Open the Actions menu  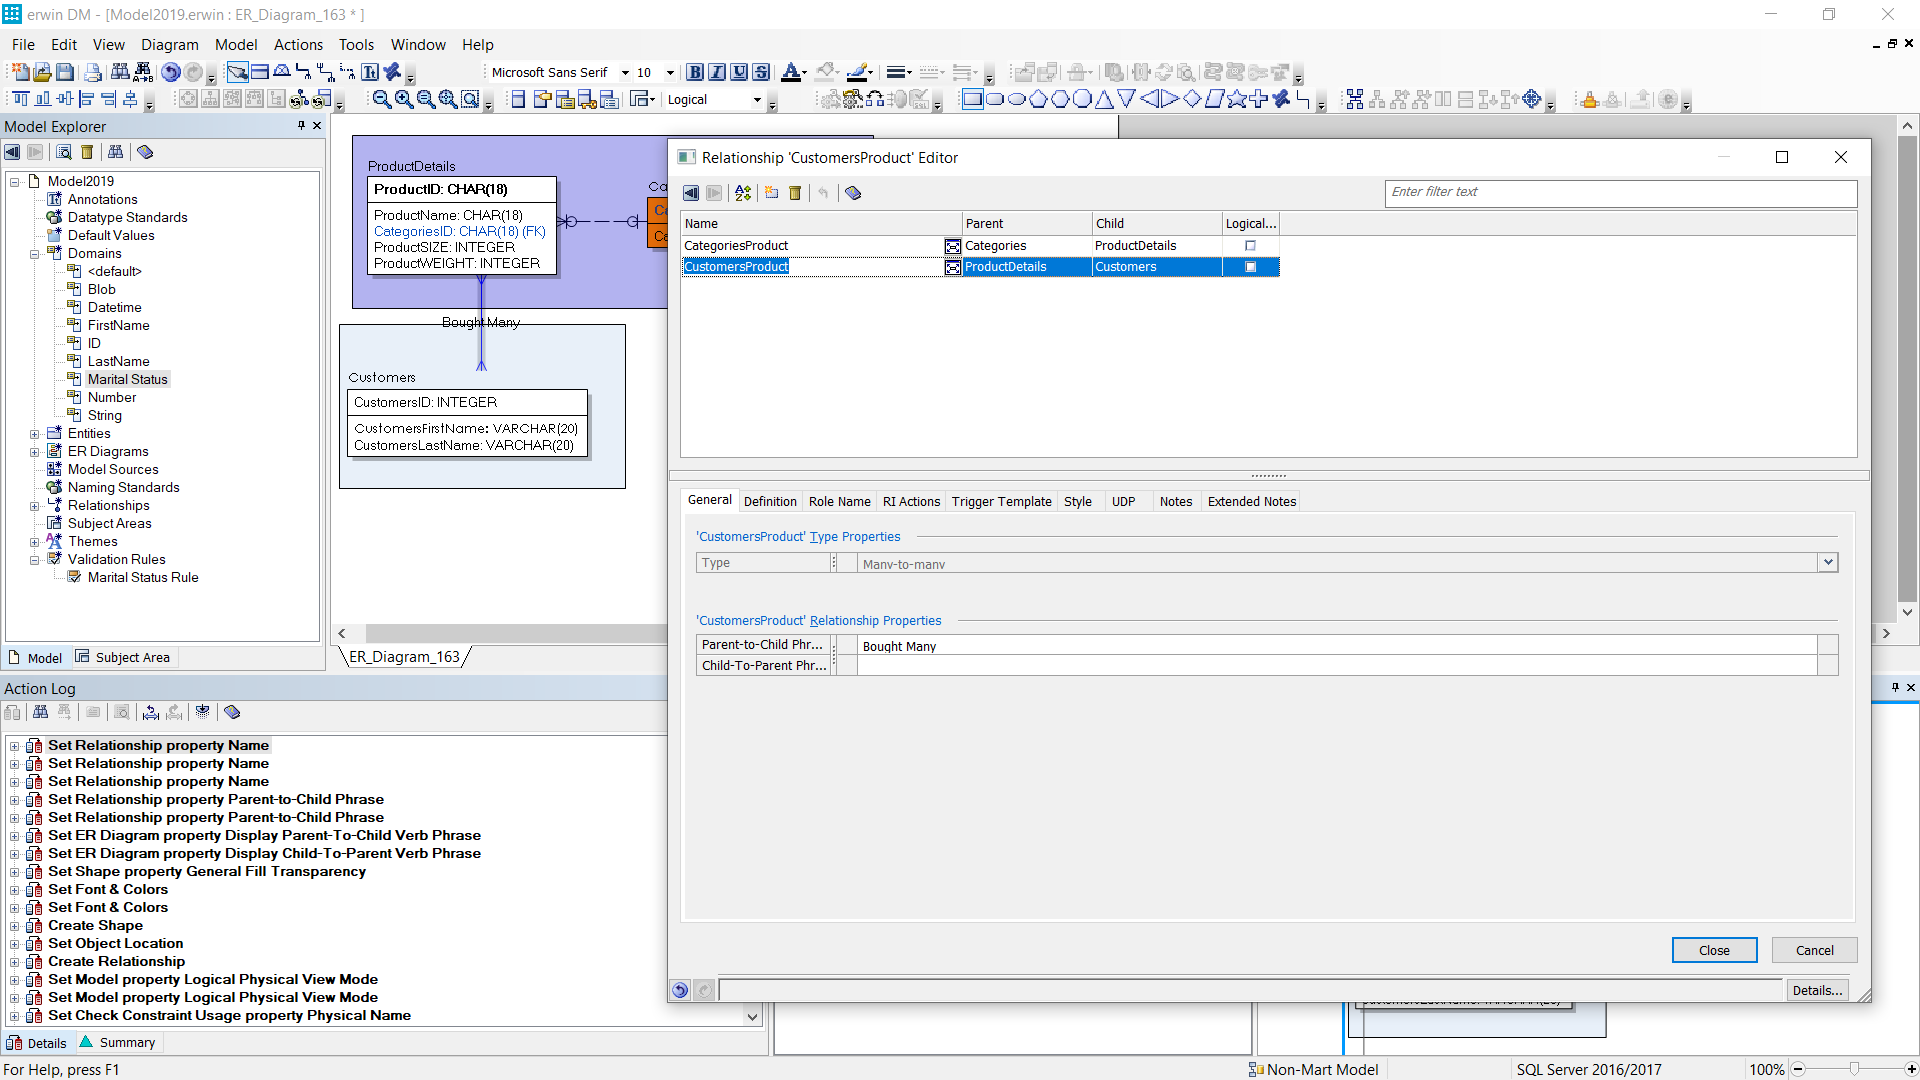pyautogui.click(x=298, y=44)
